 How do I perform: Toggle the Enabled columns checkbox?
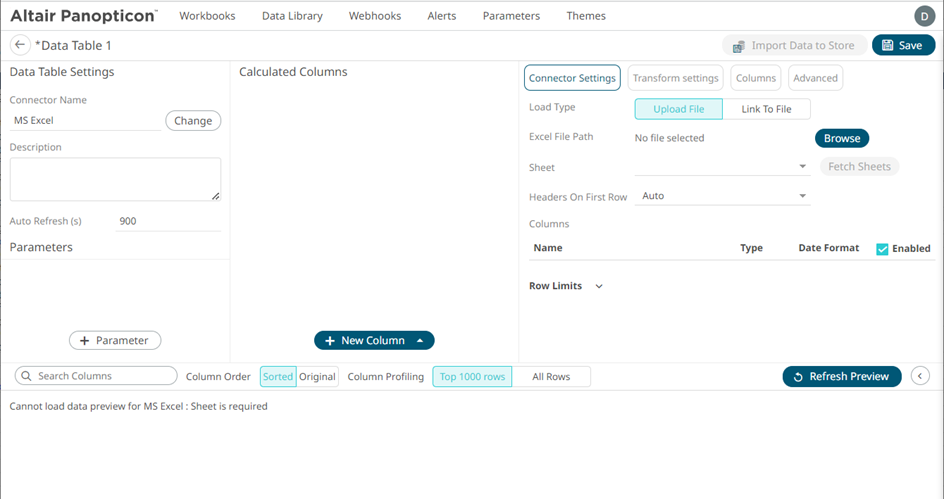pos(882,249)
